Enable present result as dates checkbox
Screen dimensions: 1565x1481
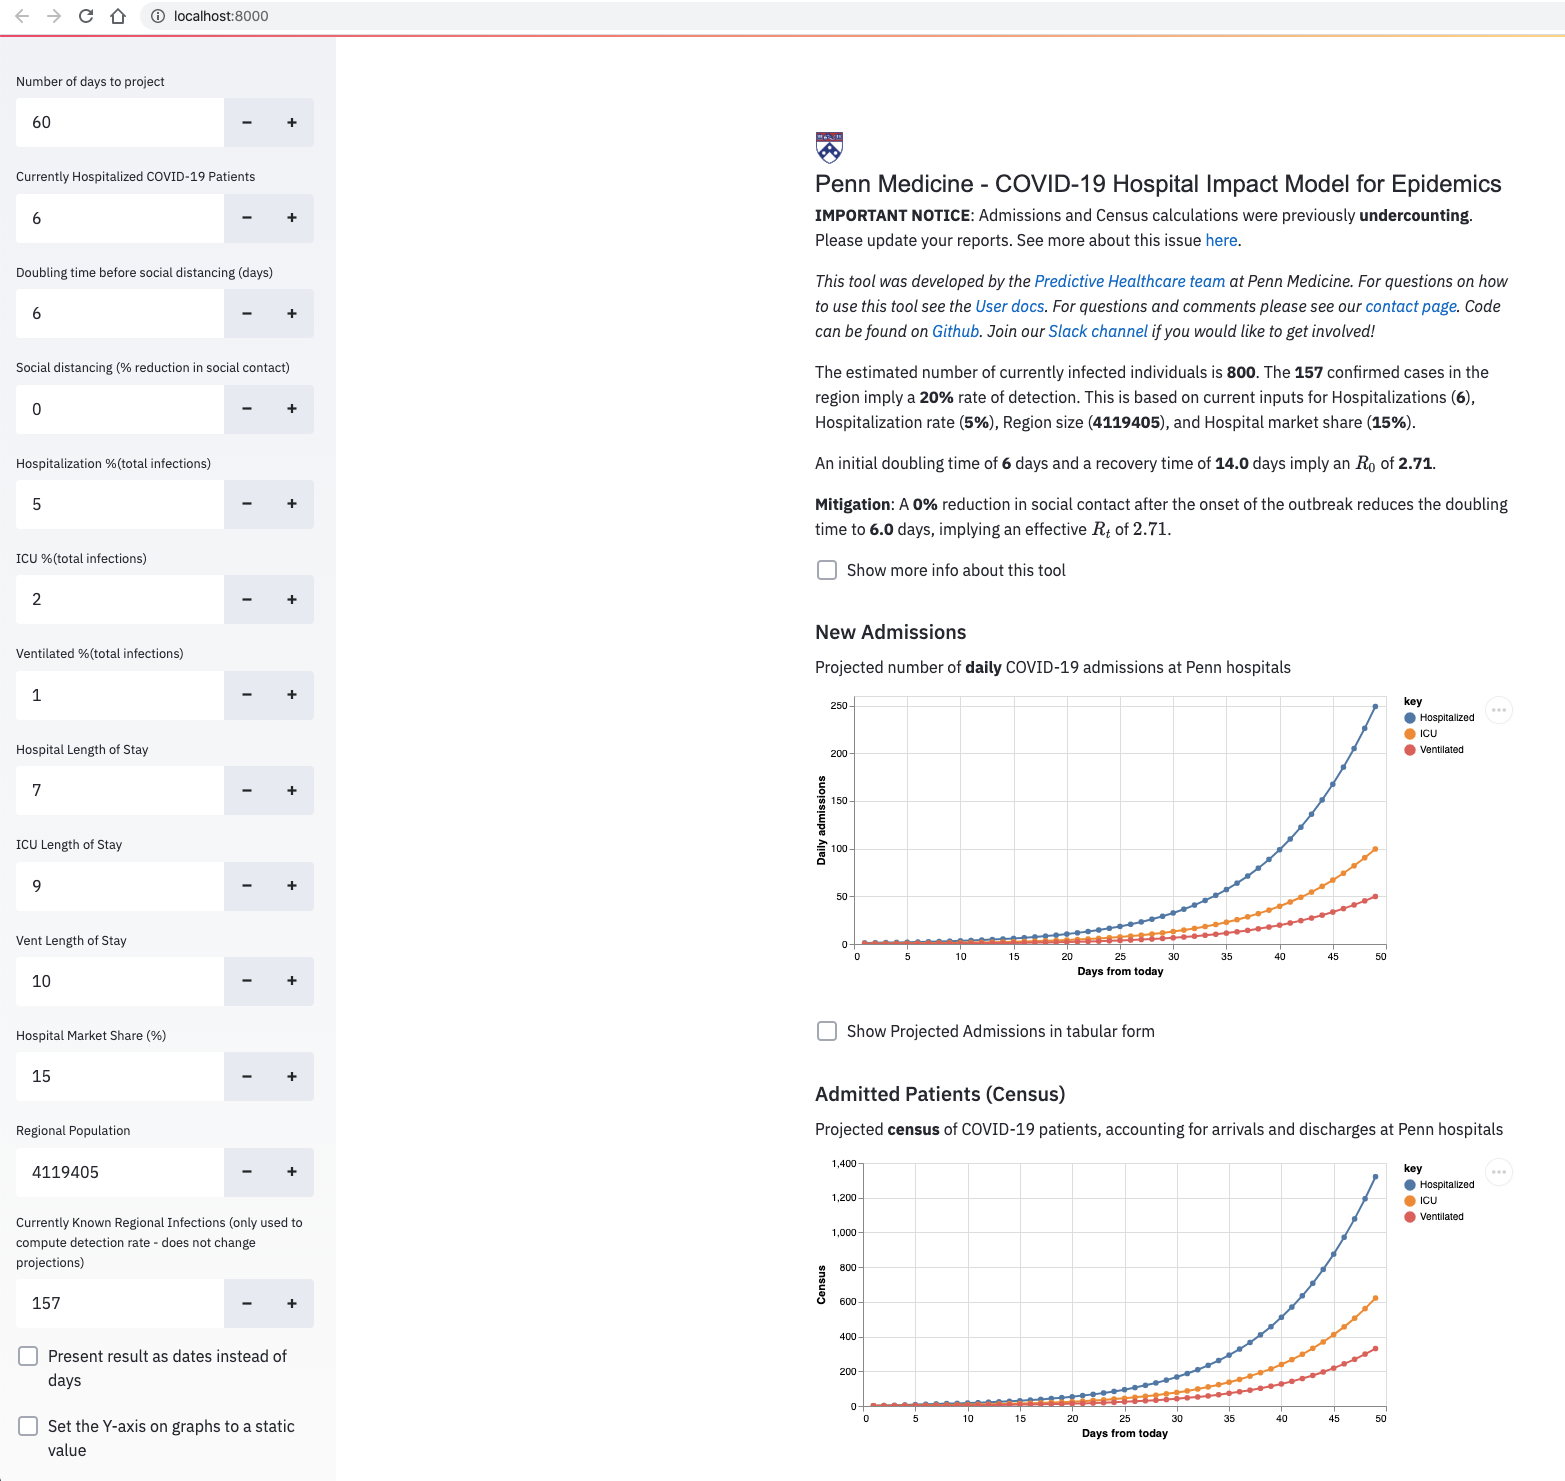click(28, 1356)
